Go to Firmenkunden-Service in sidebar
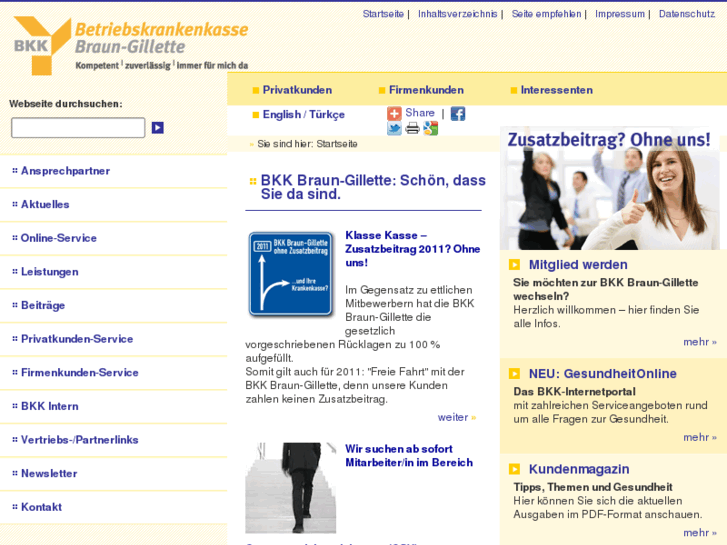Screen dimensions: 727x545 (80, 372)
